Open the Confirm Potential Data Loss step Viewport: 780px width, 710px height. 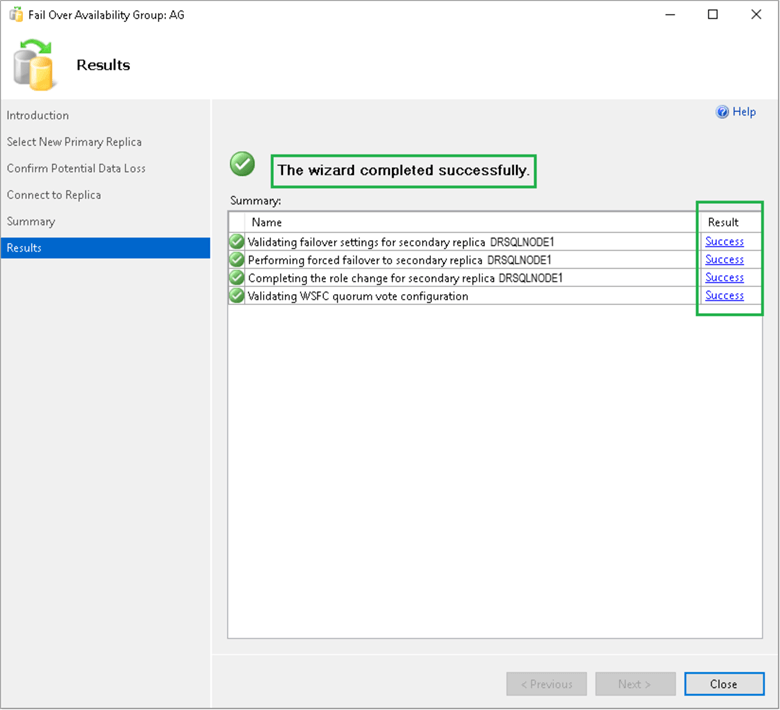coord(76,168)
